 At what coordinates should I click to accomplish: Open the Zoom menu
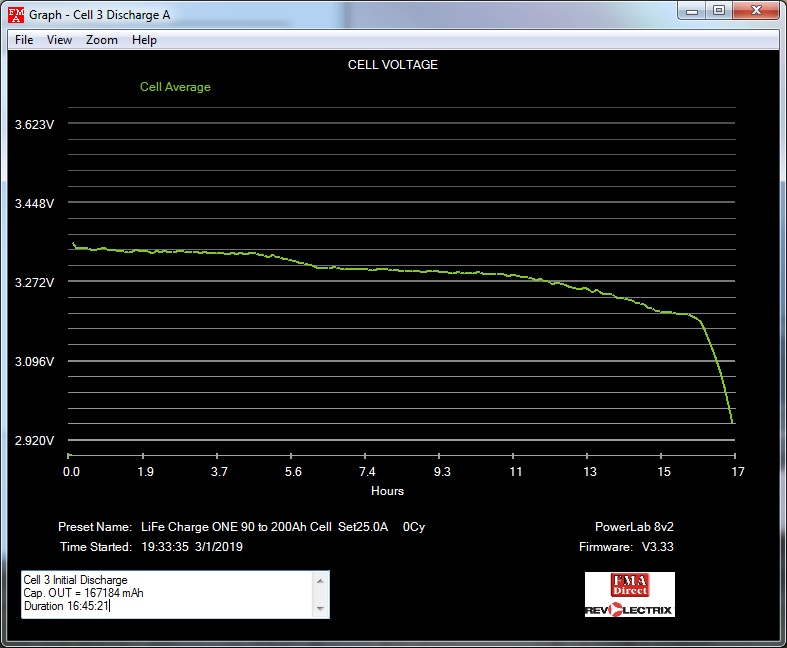tap(101, 40)
